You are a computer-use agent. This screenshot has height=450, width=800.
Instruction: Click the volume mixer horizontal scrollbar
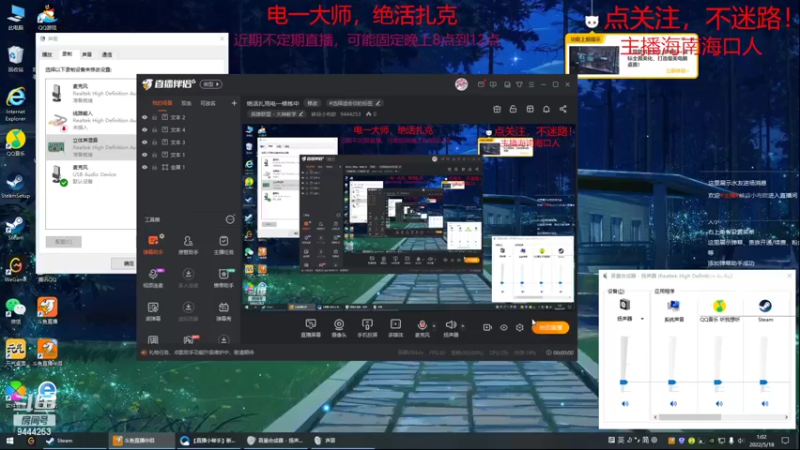(x=690, y=417)
